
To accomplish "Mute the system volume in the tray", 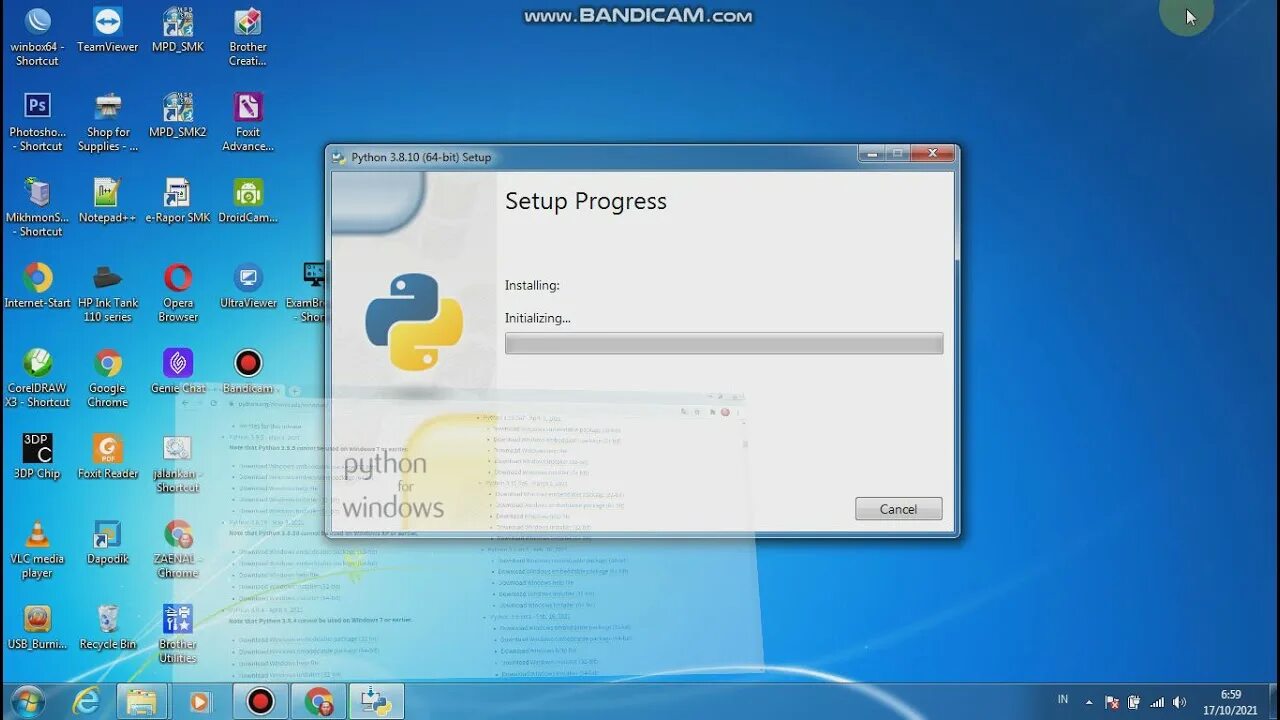I will pyautogui.click(x=1180, y=701).
